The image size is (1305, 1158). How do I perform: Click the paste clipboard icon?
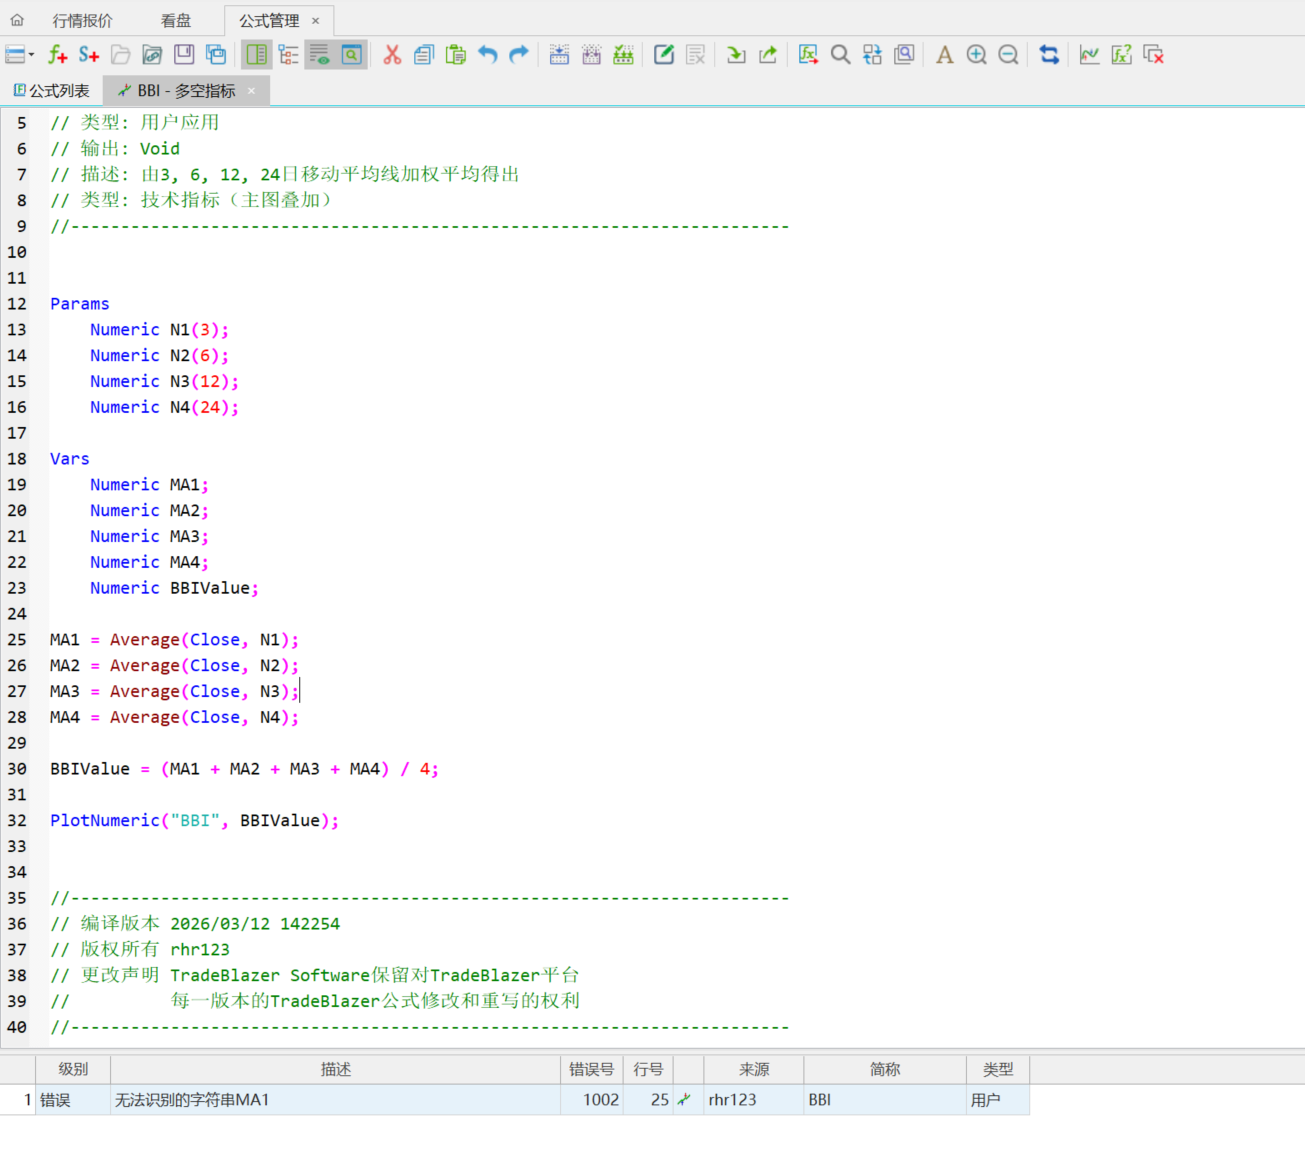pyautogui.click(x=455, y=55)
